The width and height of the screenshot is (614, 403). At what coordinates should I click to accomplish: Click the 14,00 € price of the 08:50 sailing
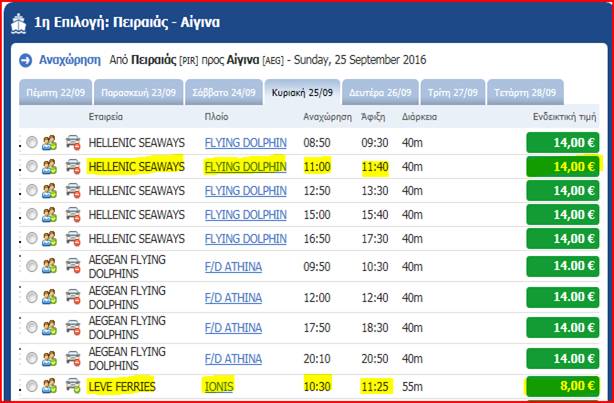pos(567,142)
